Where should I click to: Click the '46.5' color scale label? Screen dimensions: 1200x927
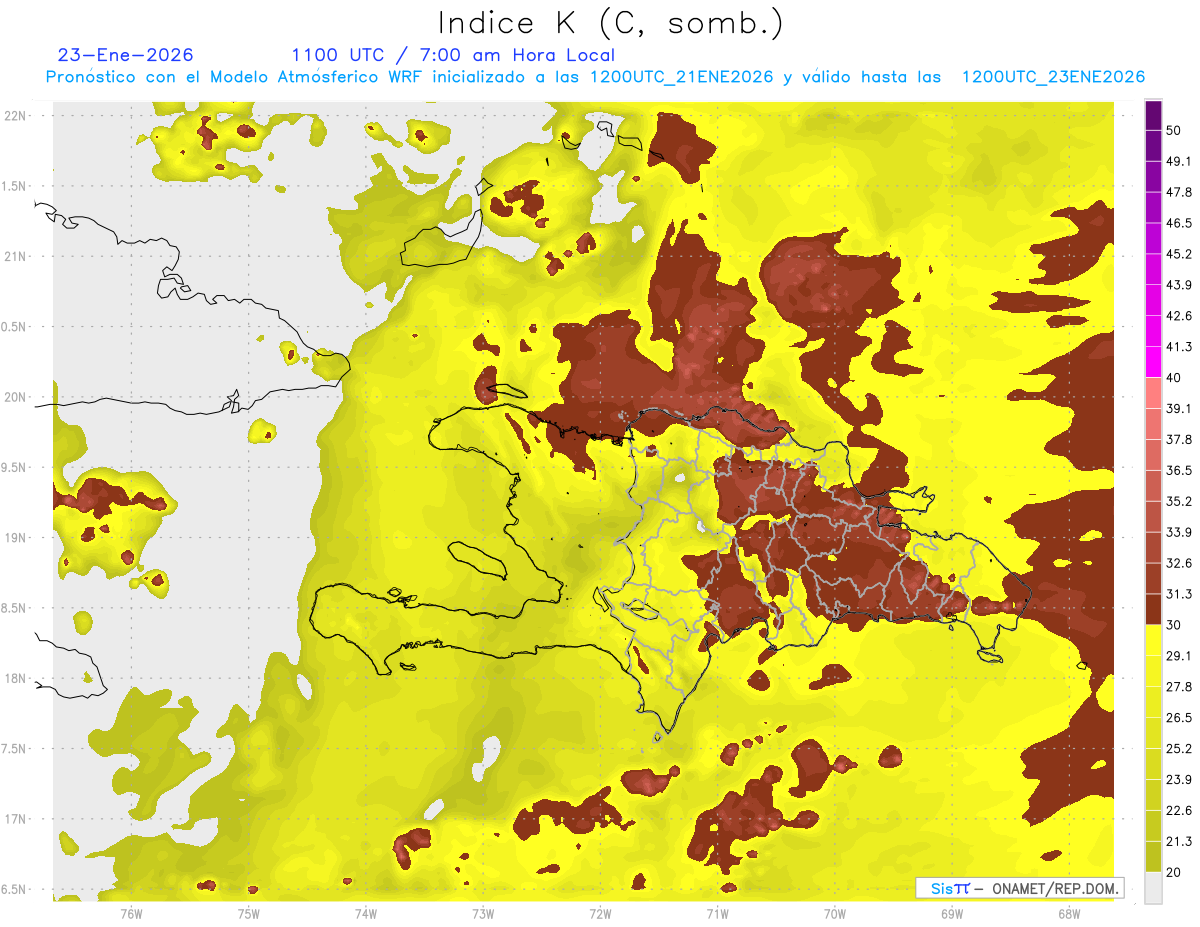[1179, 223]
